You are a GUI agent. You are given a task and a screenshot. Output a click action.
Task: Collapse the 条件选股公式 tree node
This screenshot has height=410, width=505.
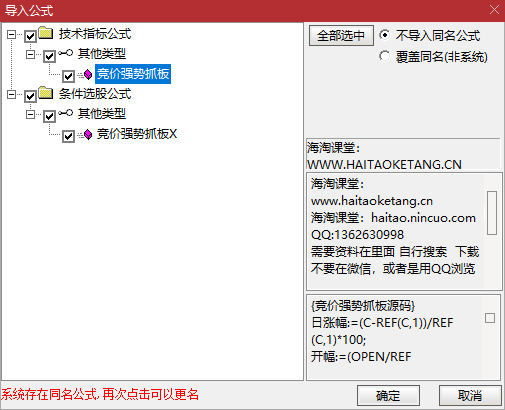pos(11,95)
